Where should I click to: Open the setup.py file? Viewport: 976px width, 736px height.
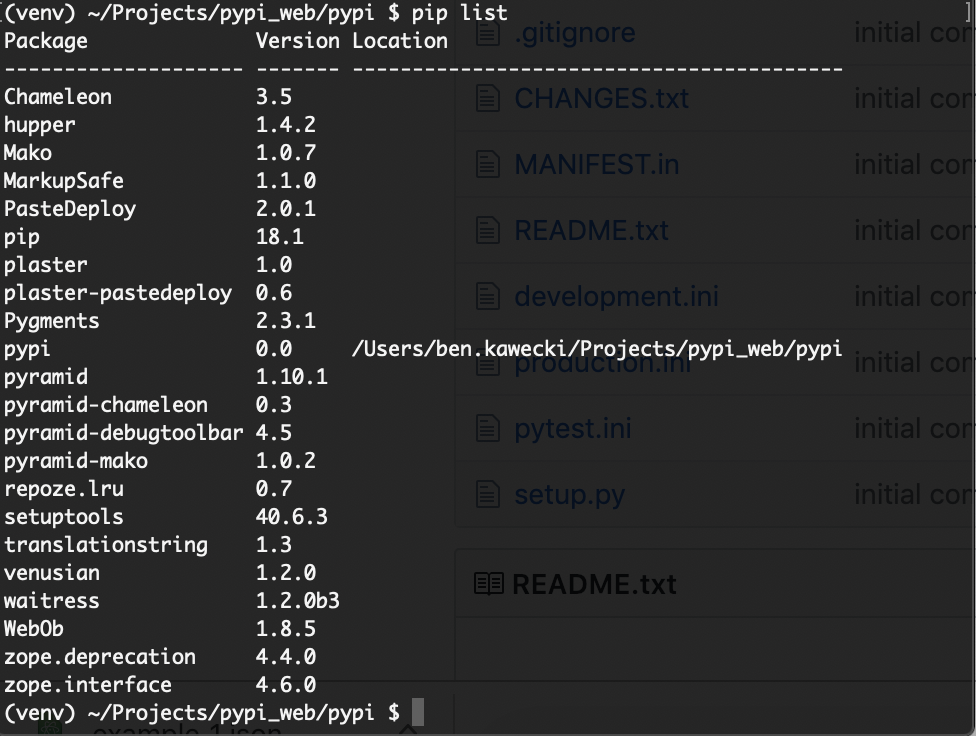[x=570, y=493]
